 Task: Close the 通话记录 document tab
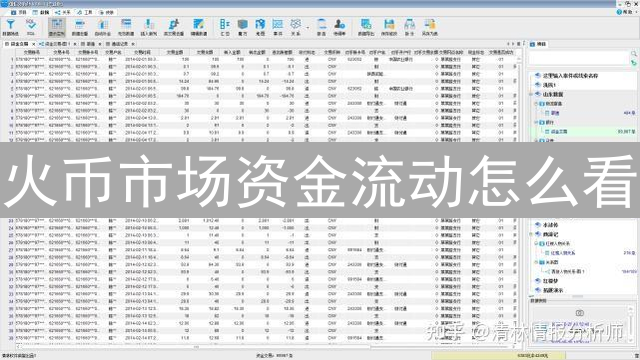point(133,44)
